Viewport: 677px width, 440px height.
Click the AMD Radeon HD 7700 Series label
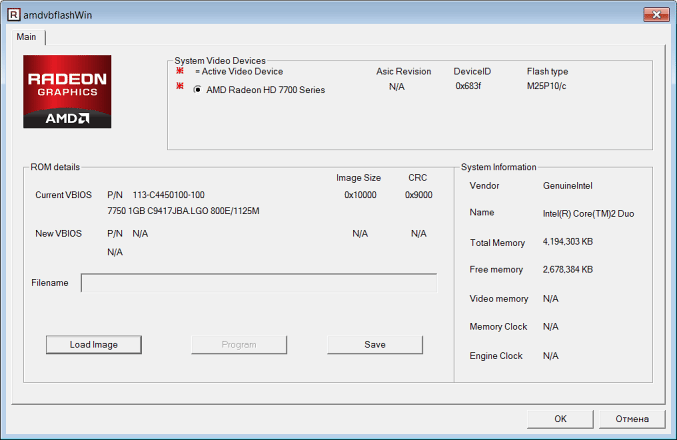coord(266,90)
